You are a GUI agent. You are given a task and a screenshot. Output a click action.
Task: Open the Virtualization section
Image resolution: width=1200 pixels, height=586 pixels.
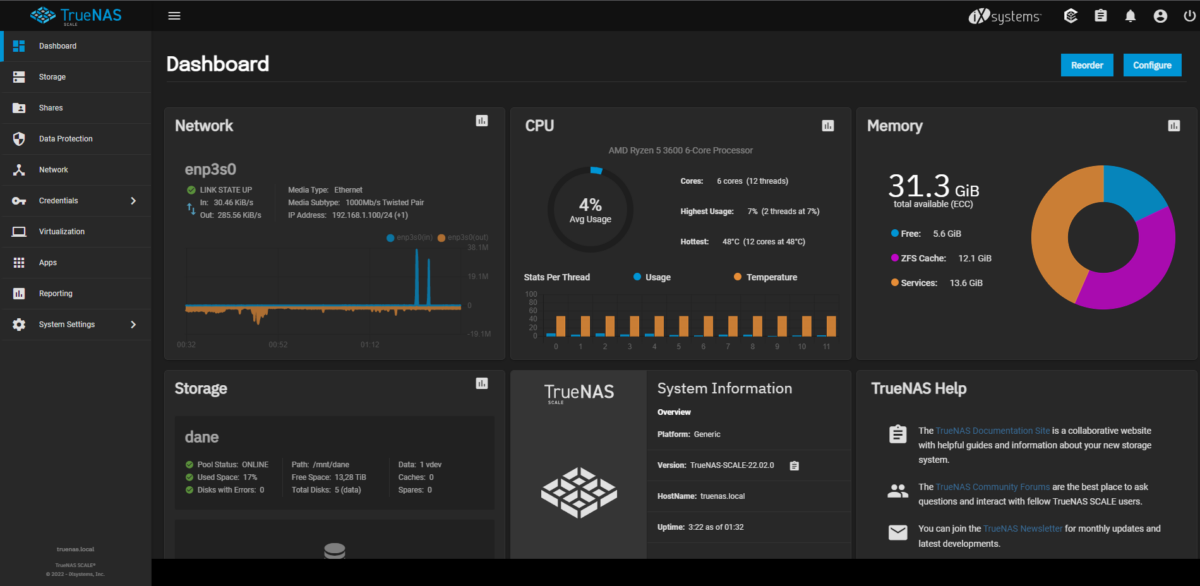(x=61, y=232)
